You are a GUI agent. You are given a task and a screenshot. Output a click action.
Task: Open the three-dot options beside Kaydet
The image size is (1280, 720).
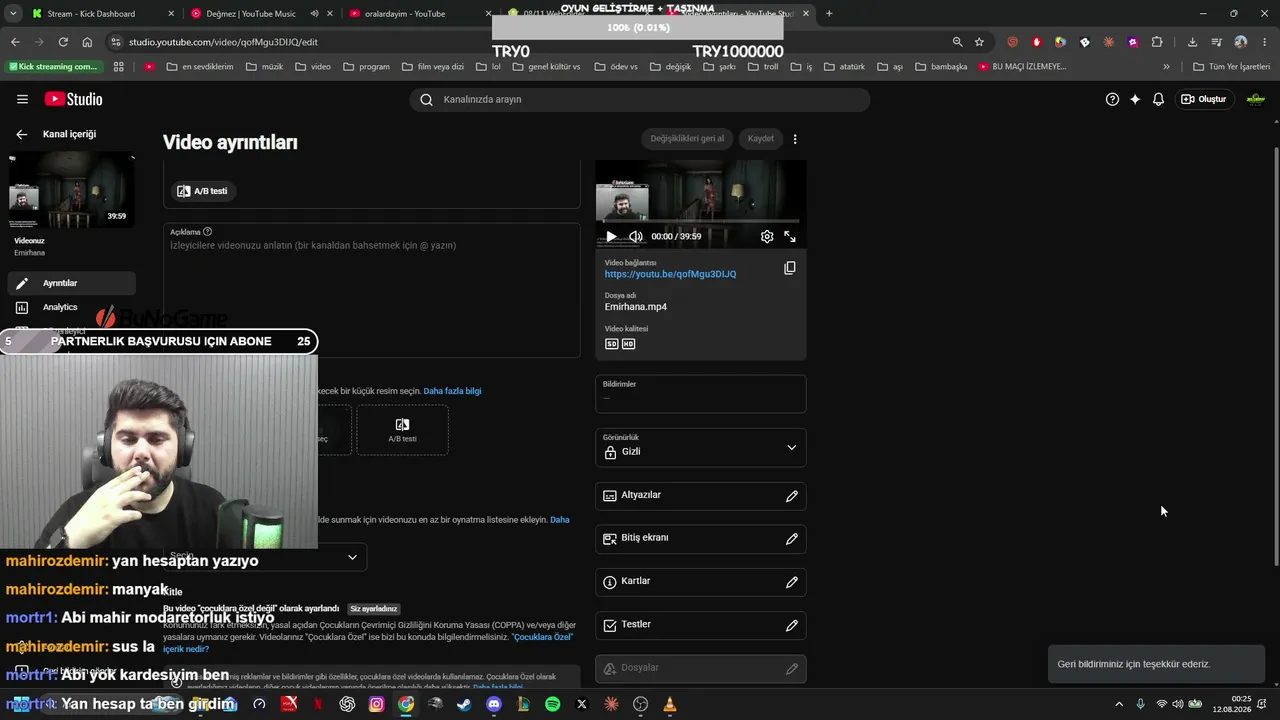click(x=795, y=139)
